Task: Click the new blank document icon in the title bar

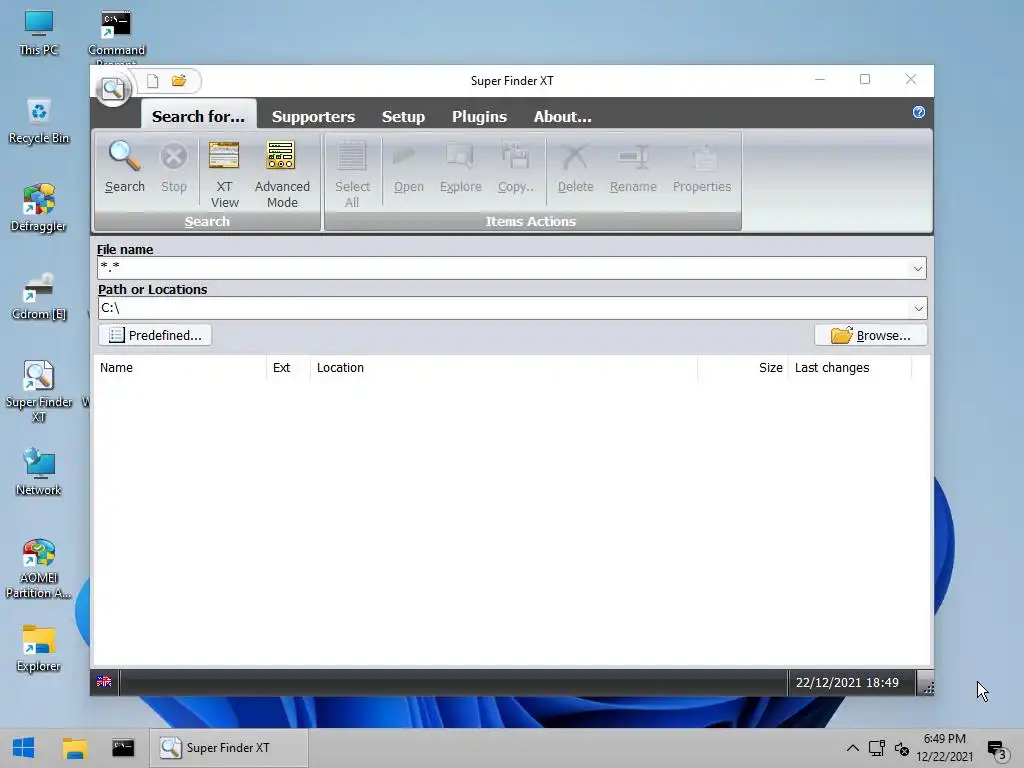Action: [x=152, y=81]
